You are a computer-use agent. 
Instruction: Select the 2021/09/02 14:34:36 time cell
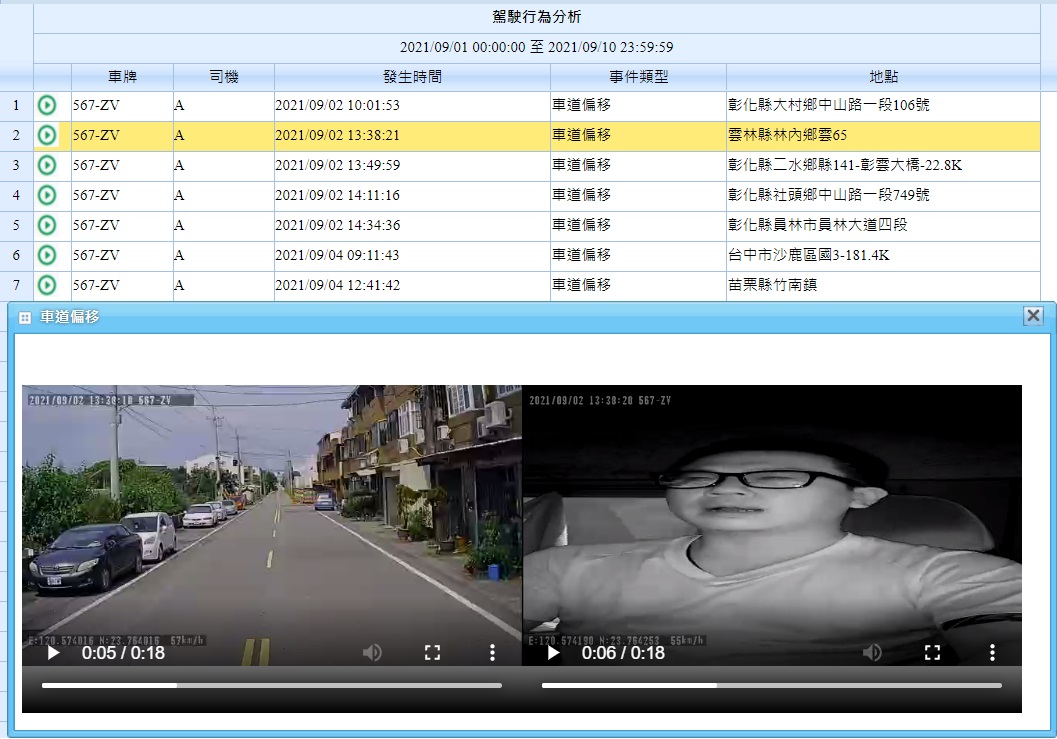point(413,225)
